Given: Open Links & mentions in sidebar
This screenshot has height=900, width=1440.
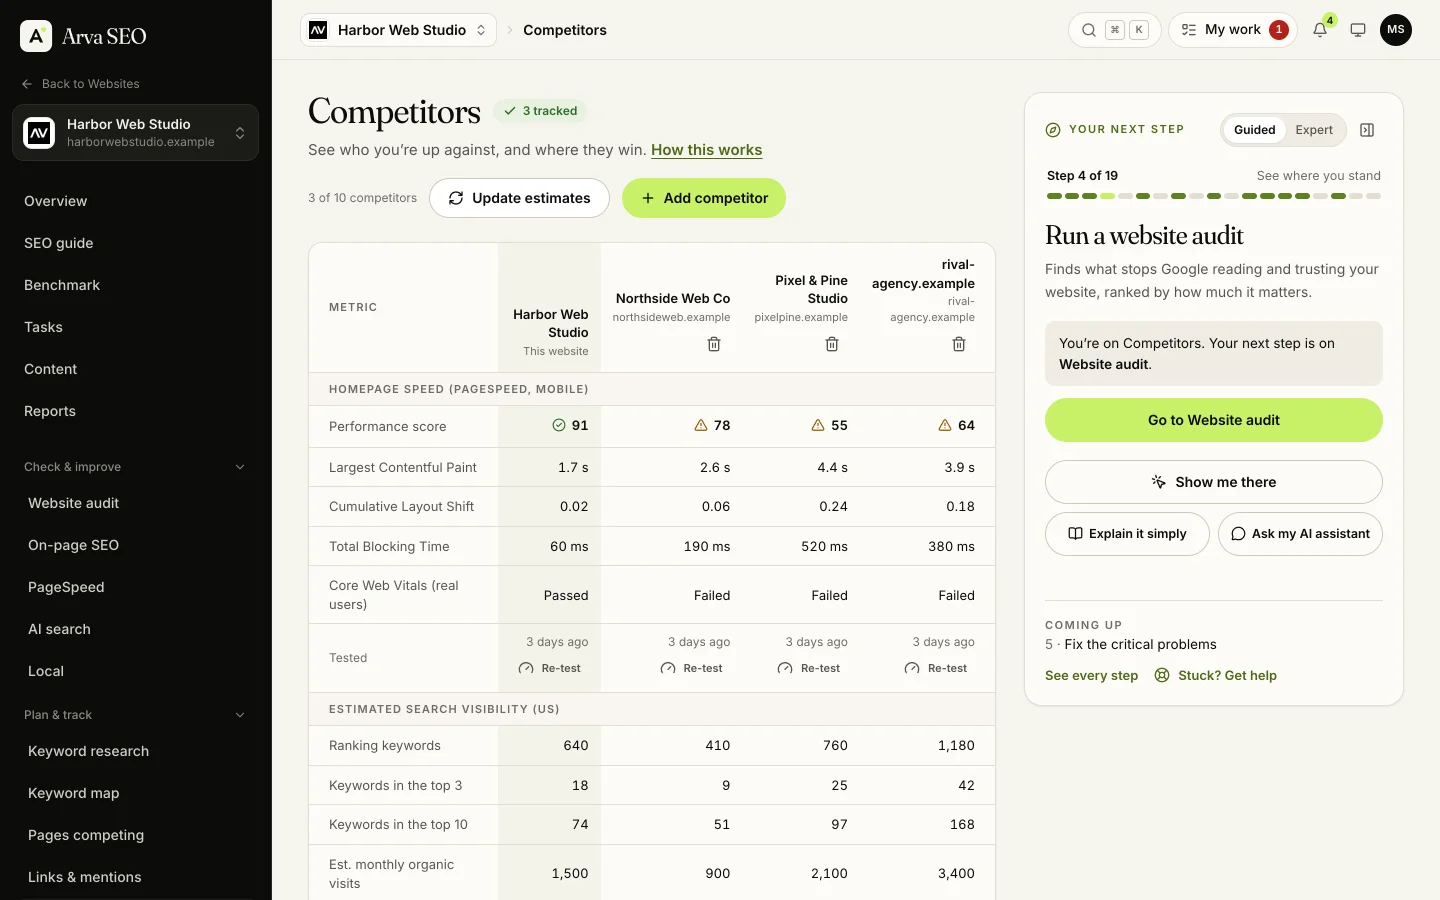Looking at the screenshot, I should (135, 877).
